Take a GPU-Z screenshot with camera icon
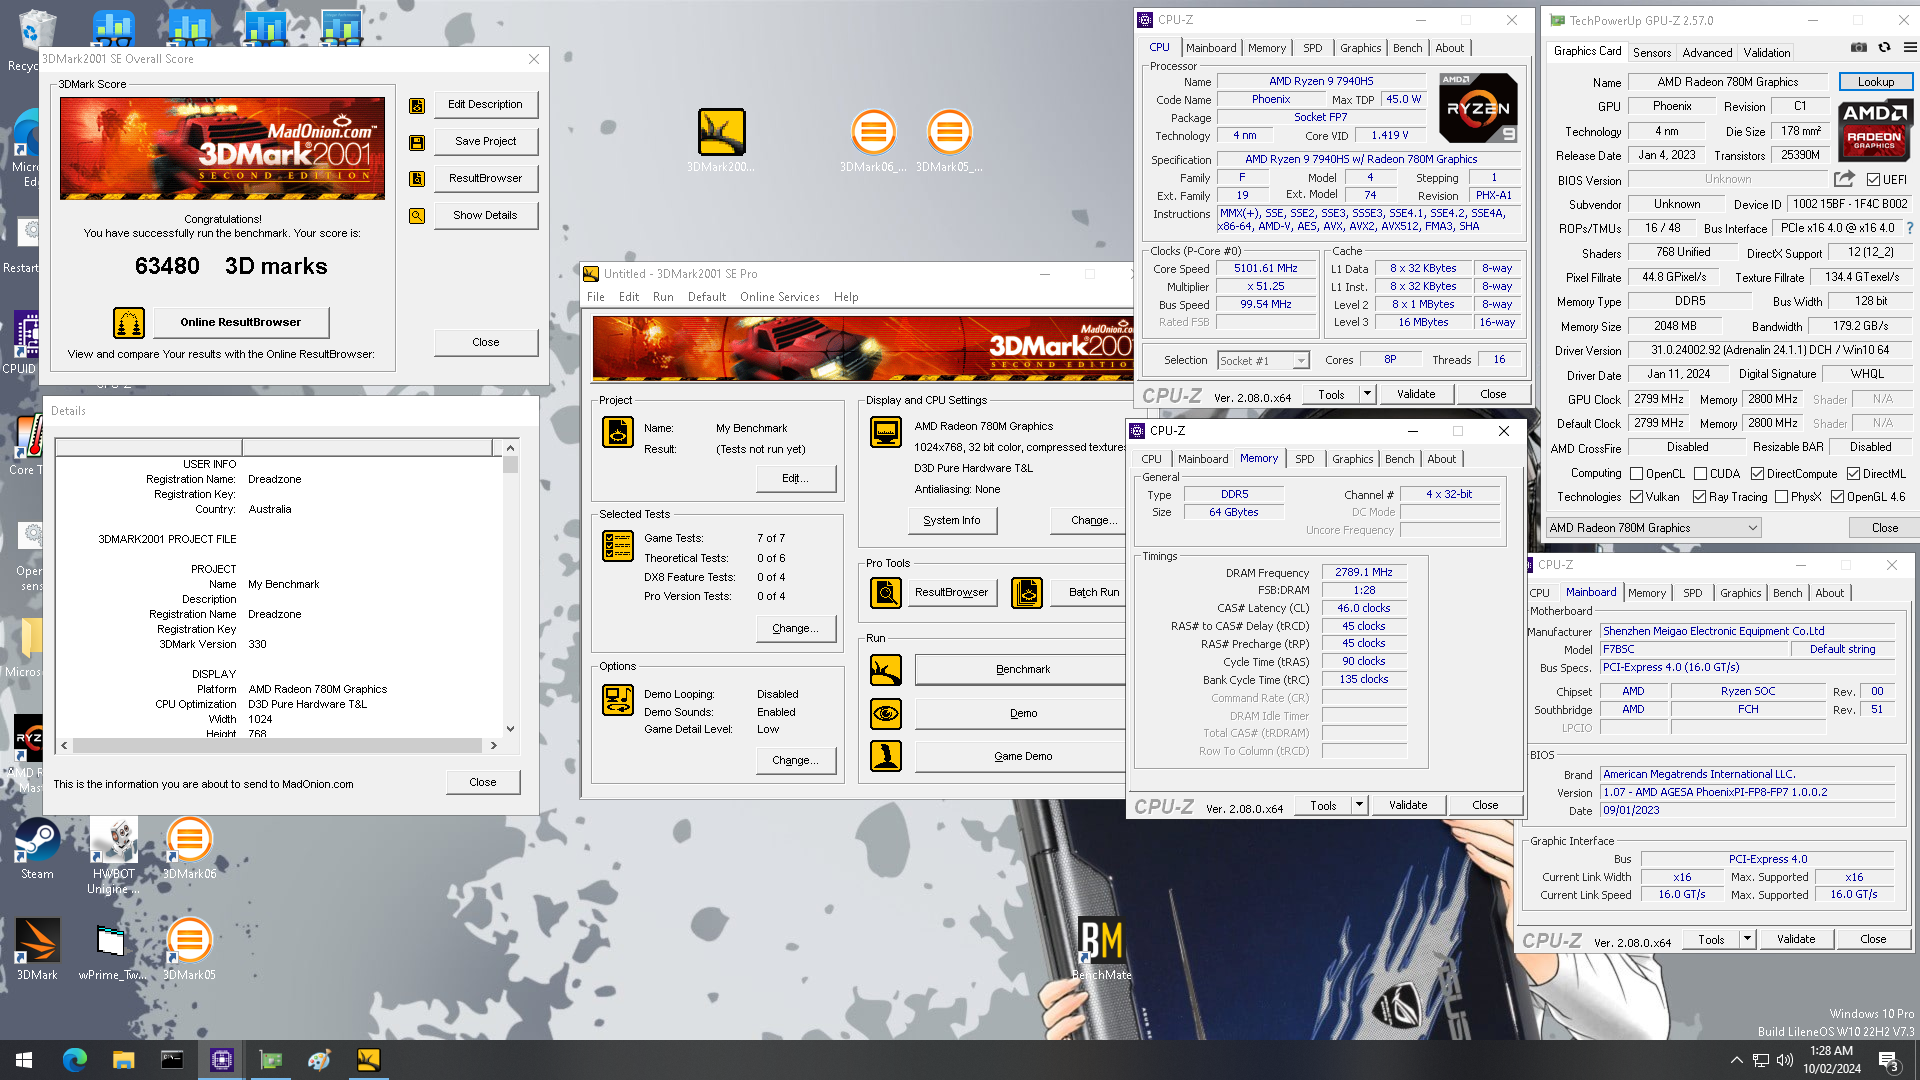This screenshot has width=1920, height=1080. (1859, 48)
